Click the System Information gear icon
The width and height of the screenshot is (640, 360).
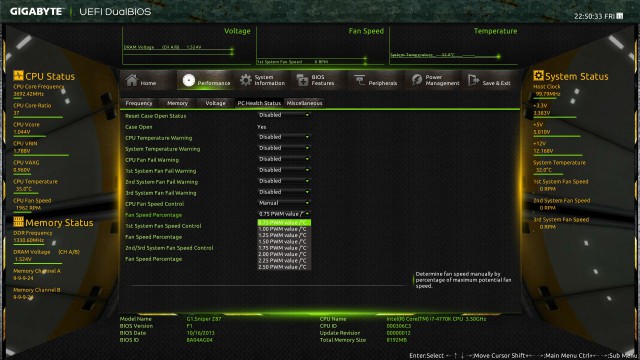click(x=246, y=80)
